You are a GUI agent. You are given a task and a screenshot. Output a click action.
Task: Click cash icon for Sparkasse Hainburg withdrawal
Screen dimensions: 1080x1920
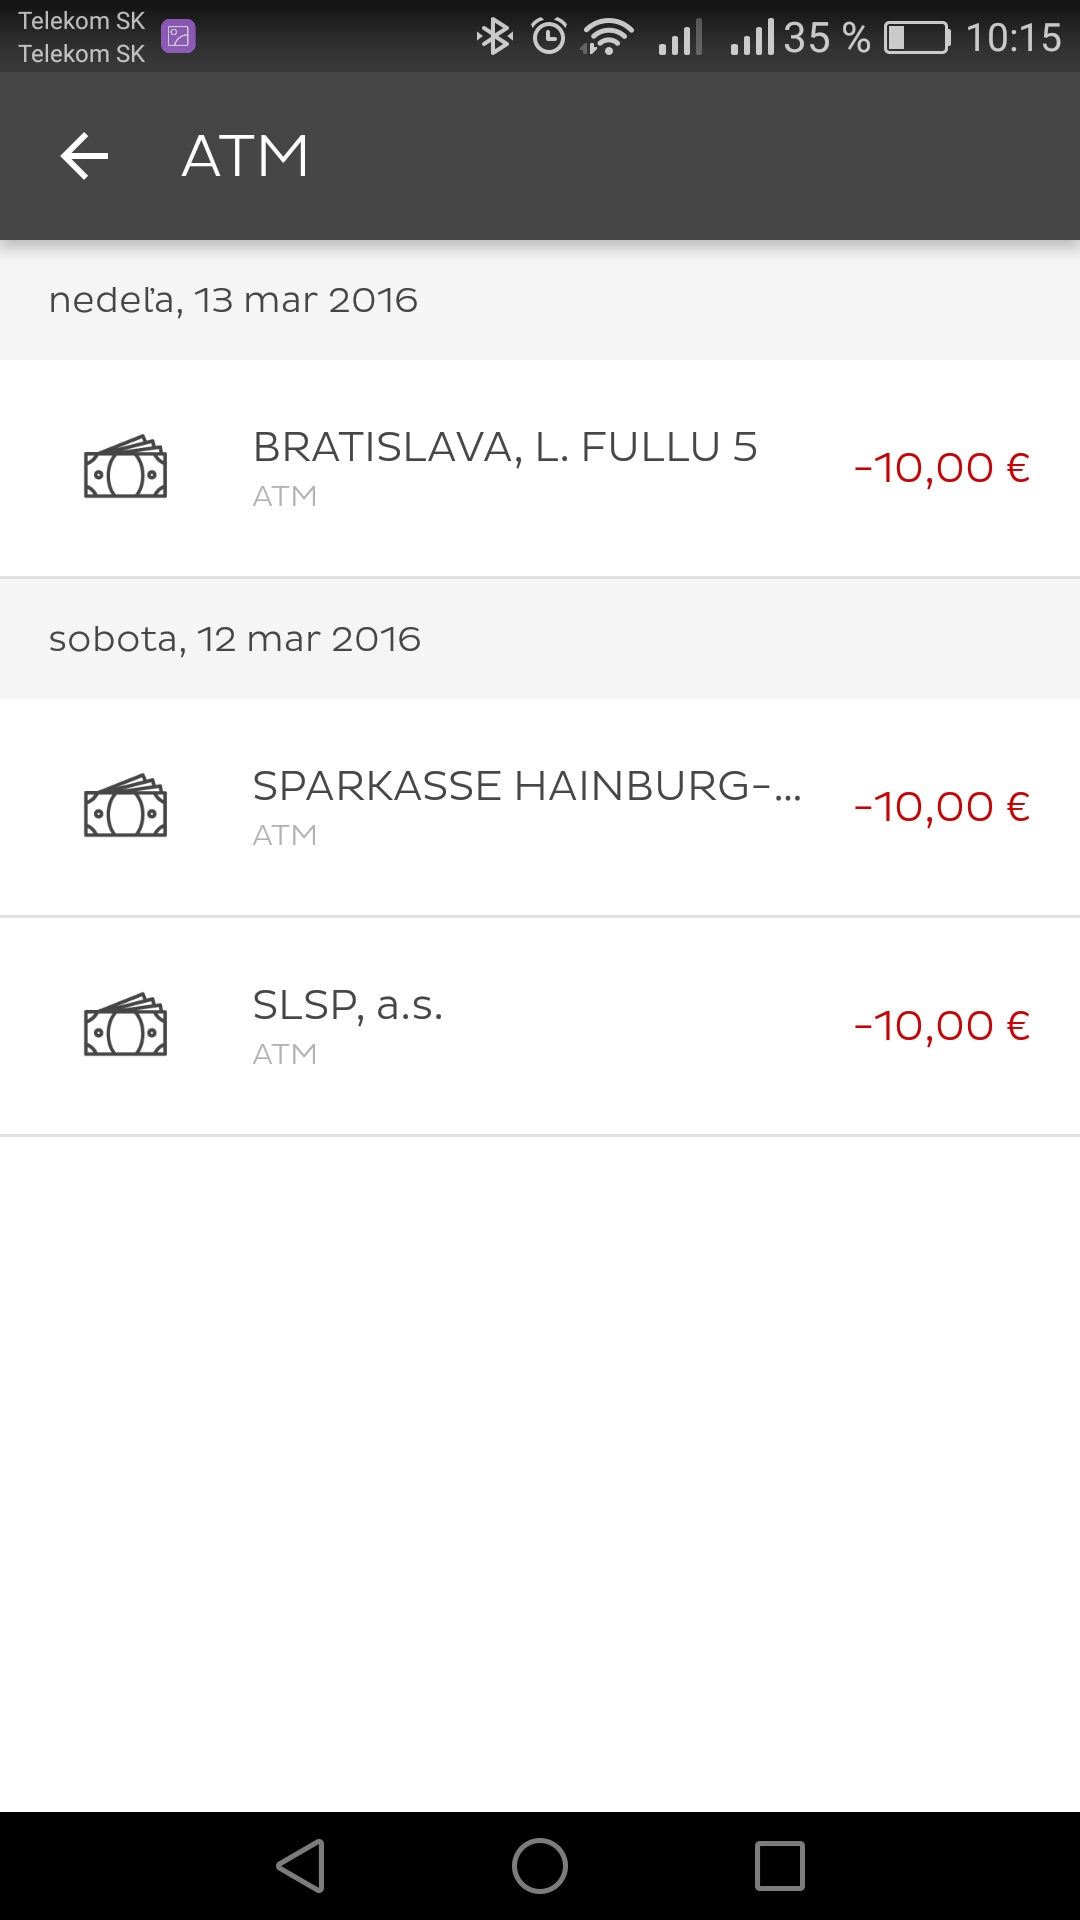125,806
